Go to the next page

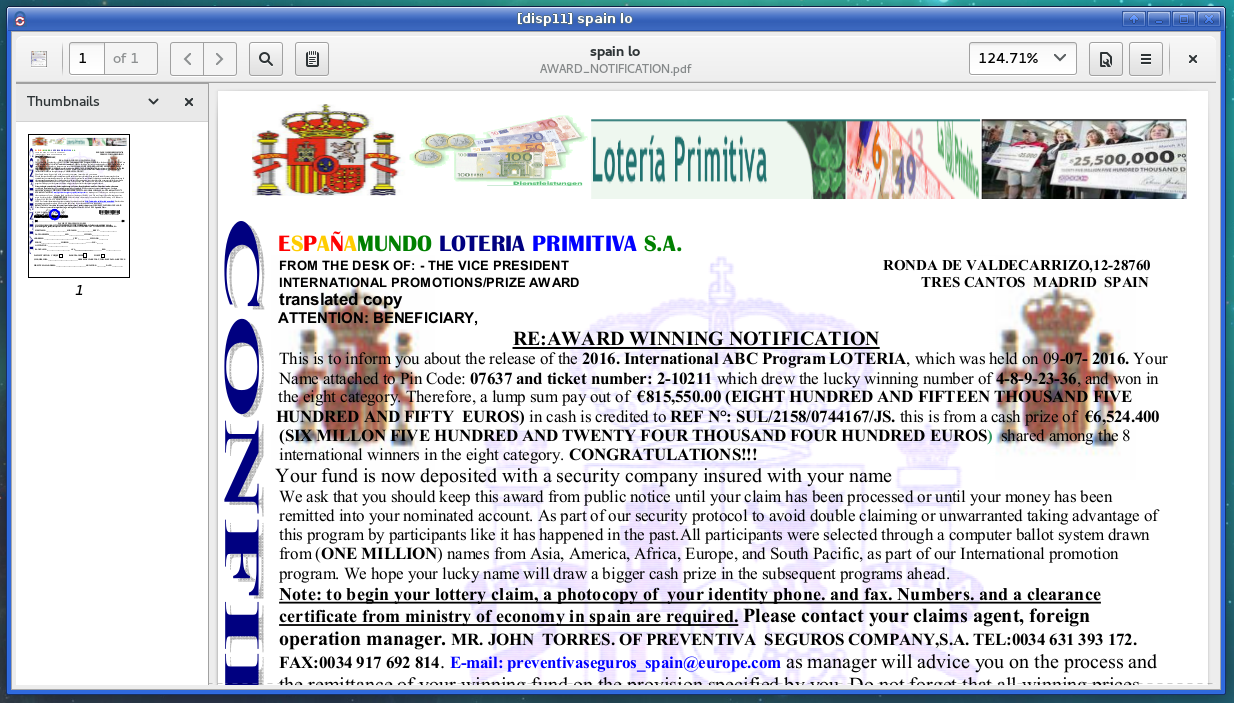[x=220, y=59]
